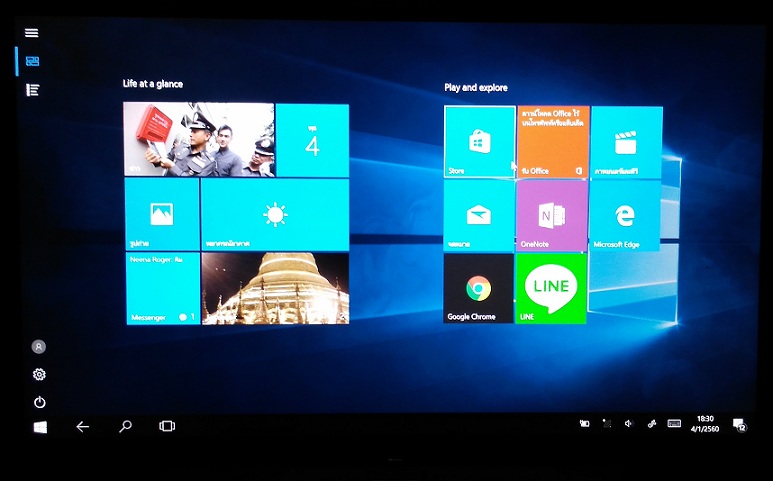Open the news tile with police photo
Image resolution: width=773 pixels, height=481 pixels.
coord(199,139)
